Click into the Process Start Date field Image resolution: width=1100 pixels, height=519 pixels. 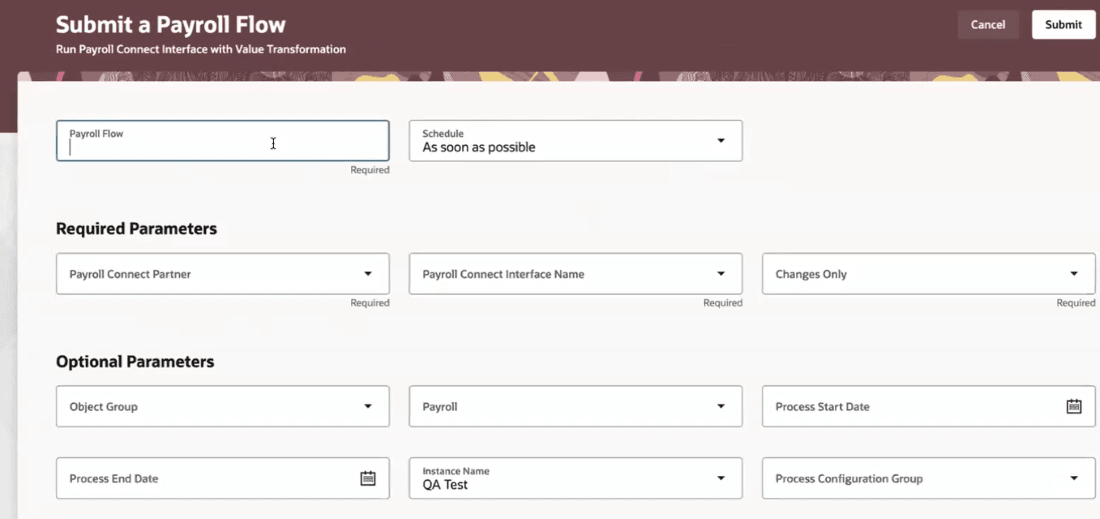(x=928, y=406)
